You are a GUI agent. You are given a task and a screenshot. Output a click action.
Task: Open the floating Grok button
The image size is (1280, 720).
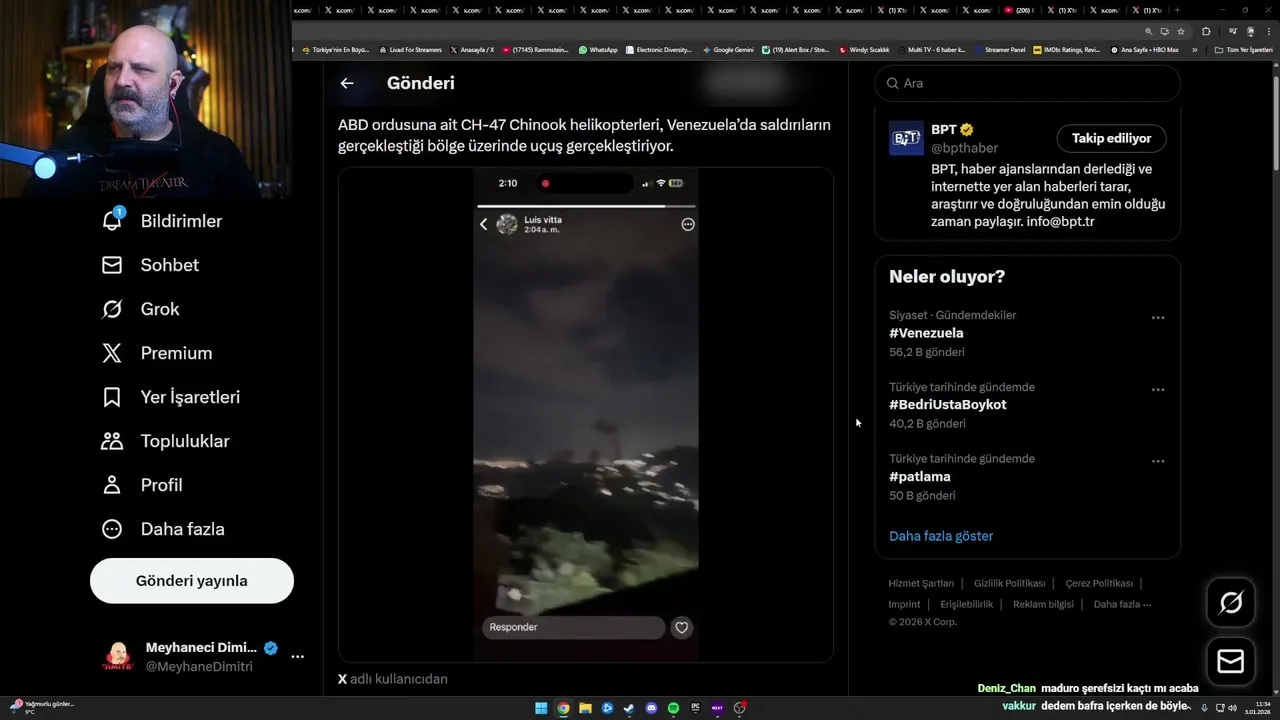click(x=1230, y=602)
